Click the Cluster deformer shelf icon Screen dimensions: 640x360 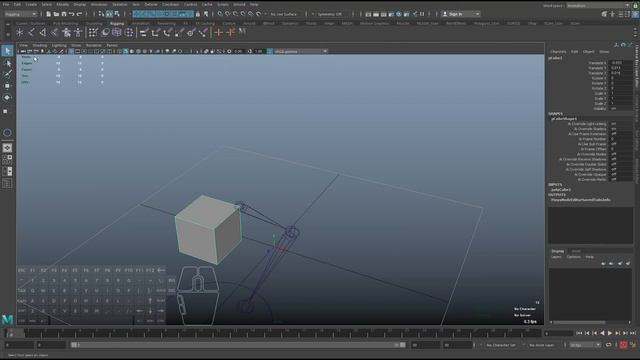(129, 32)
